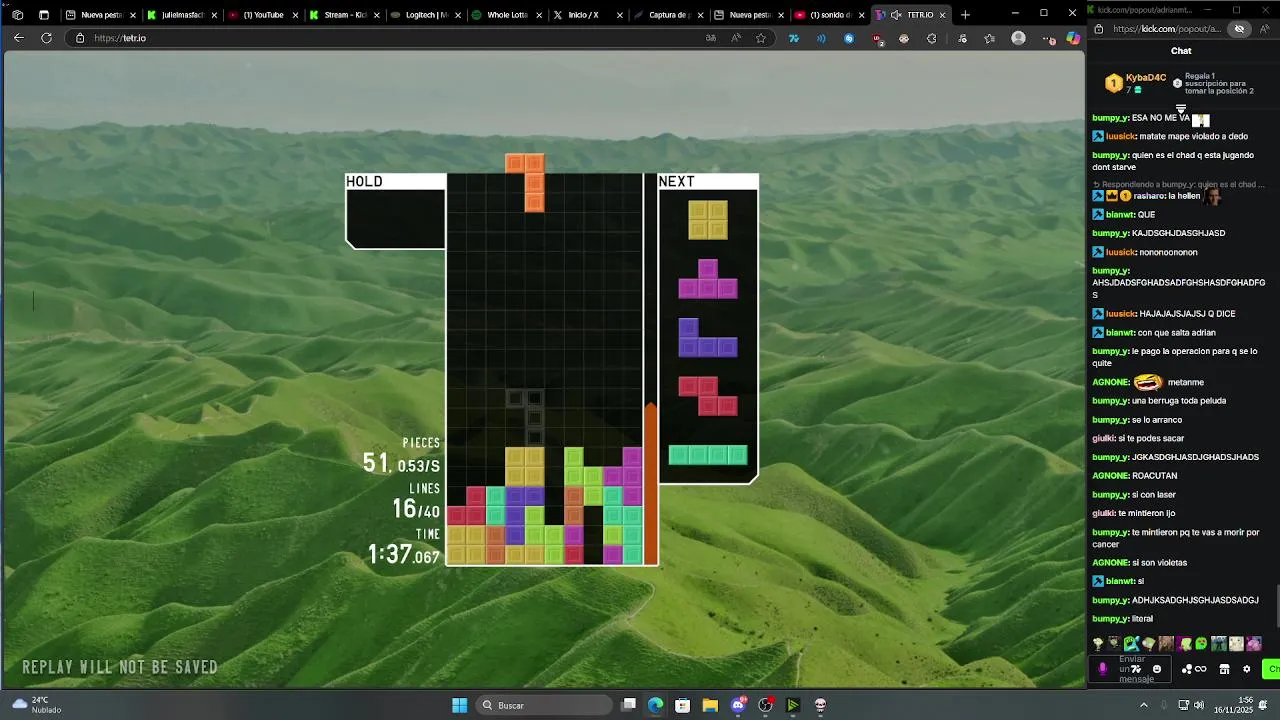The height and width of the screenshot is (720, 1280).
Task: Open the workspaces icon at top-left
Action: coord(17,15)
